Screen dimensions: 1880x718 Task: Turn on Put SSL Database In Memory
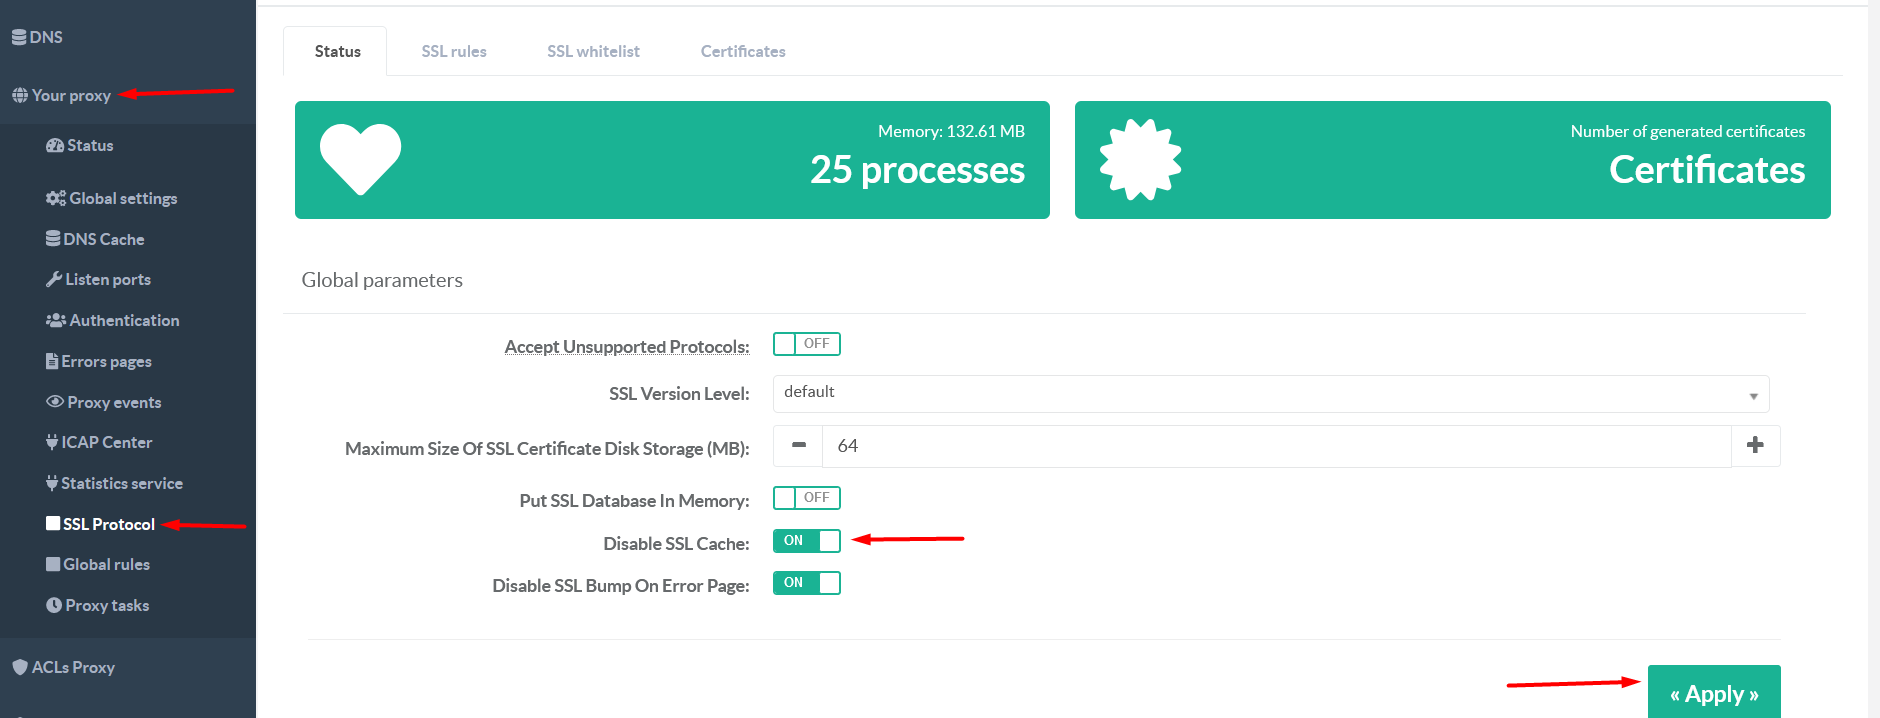point(806,498)
